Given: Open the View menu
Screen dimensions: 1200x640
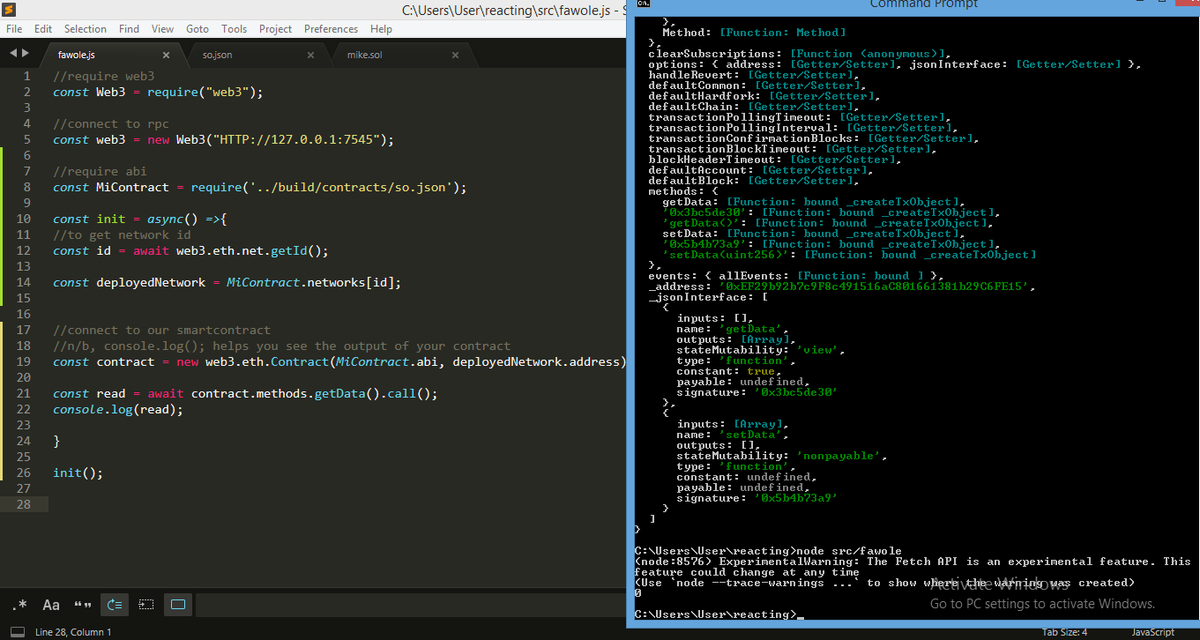Looking at the screenshot, I should pyautogui.click(x=162, y=29).
